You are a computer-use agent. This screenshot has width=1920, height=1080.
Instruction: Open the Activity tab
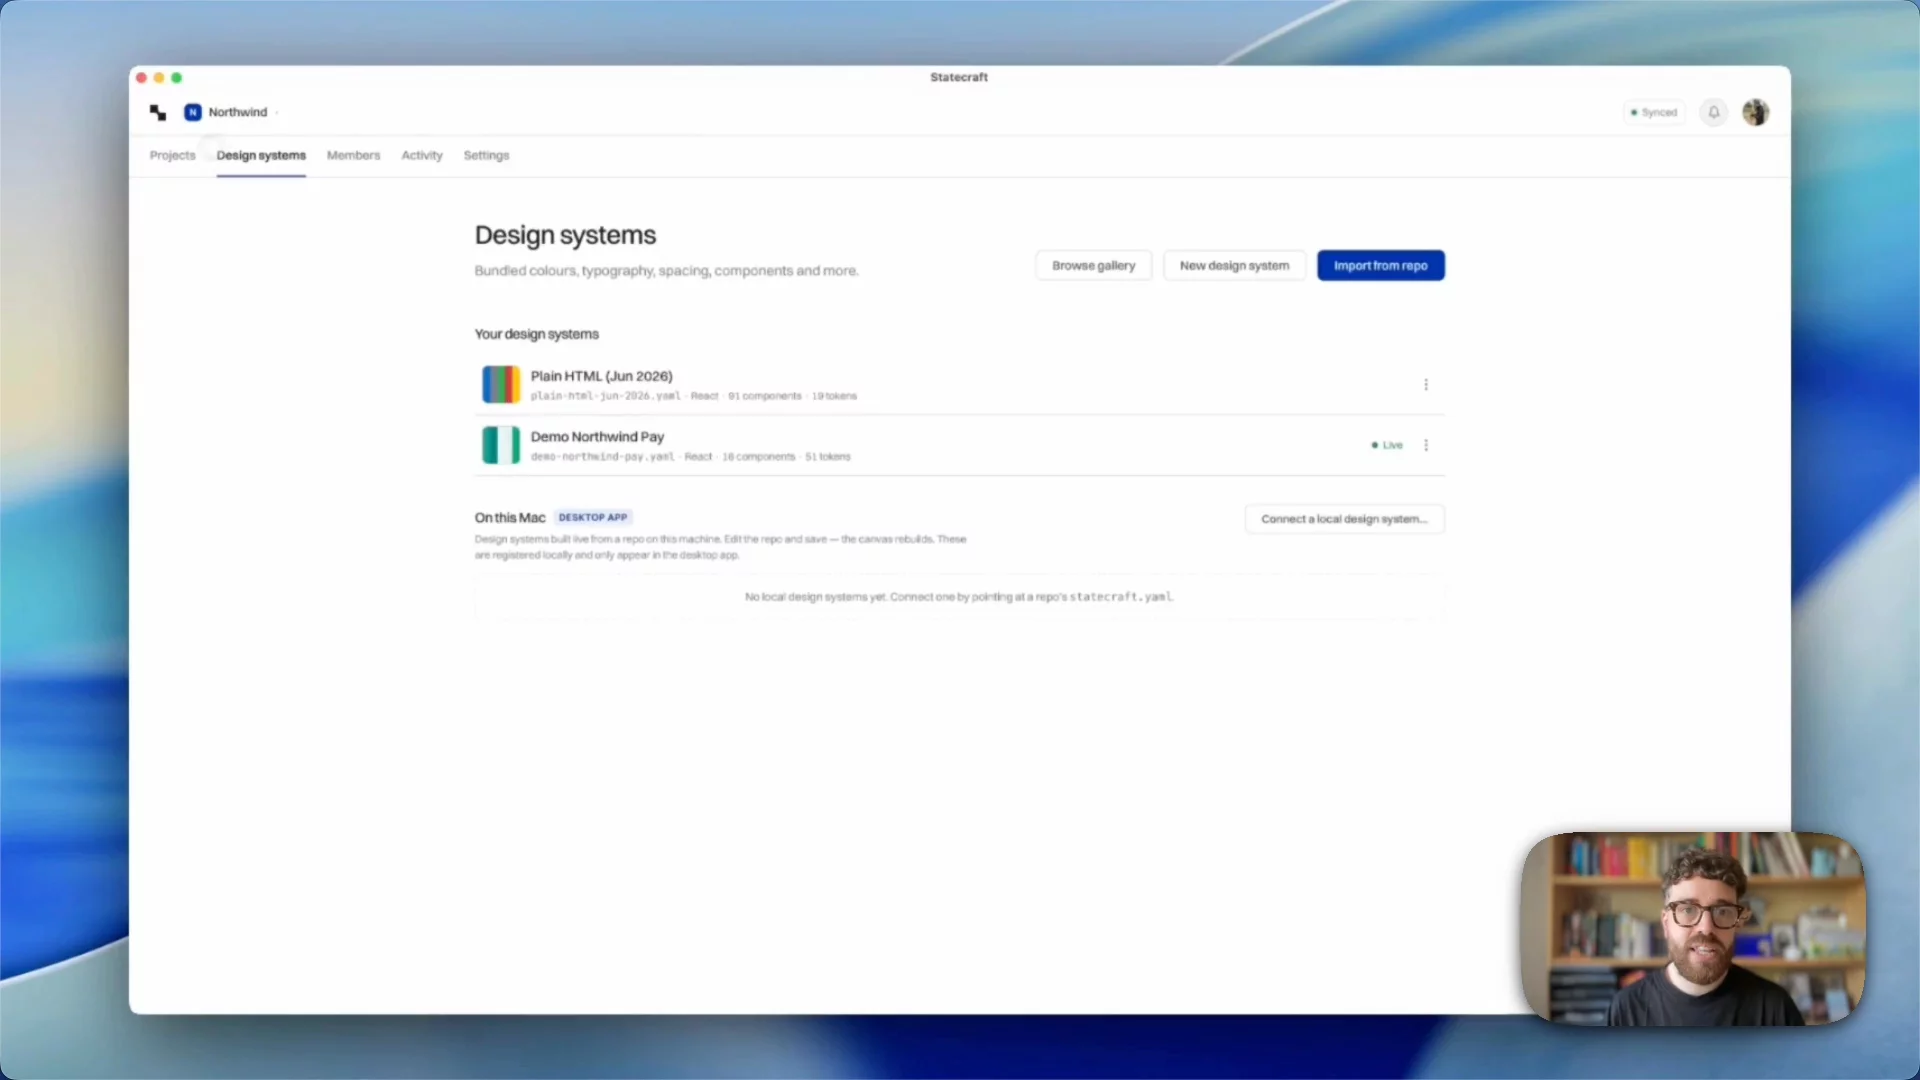(x=421, y=155)
